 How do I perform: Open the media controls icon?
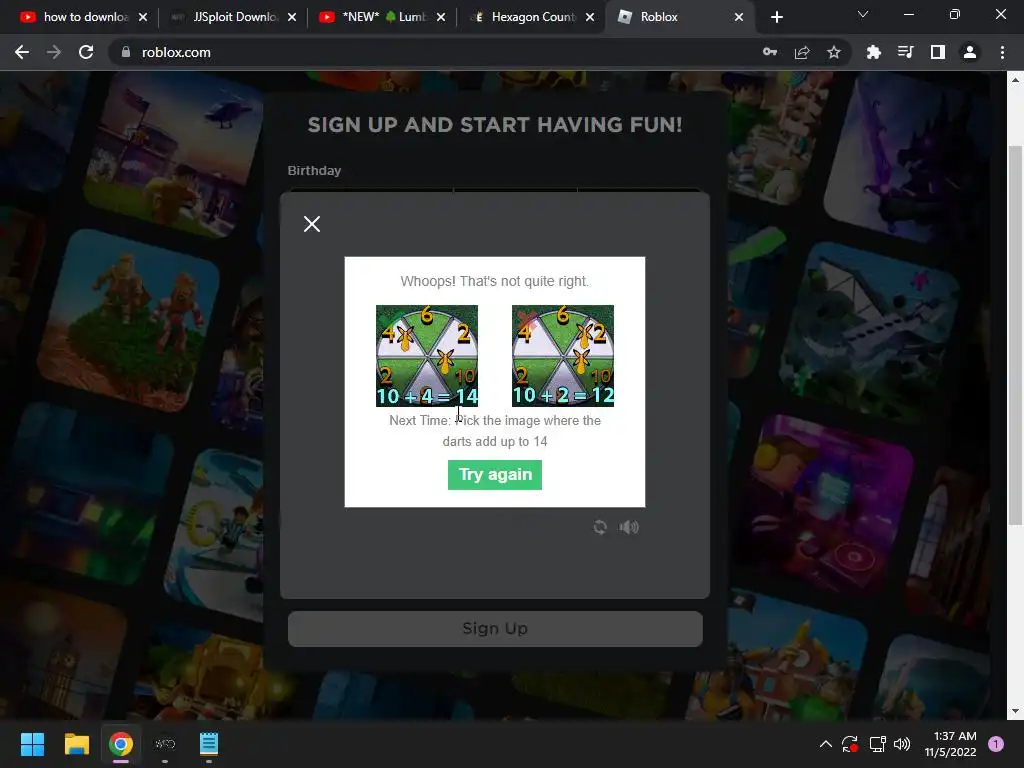click(x=905, y=52)
